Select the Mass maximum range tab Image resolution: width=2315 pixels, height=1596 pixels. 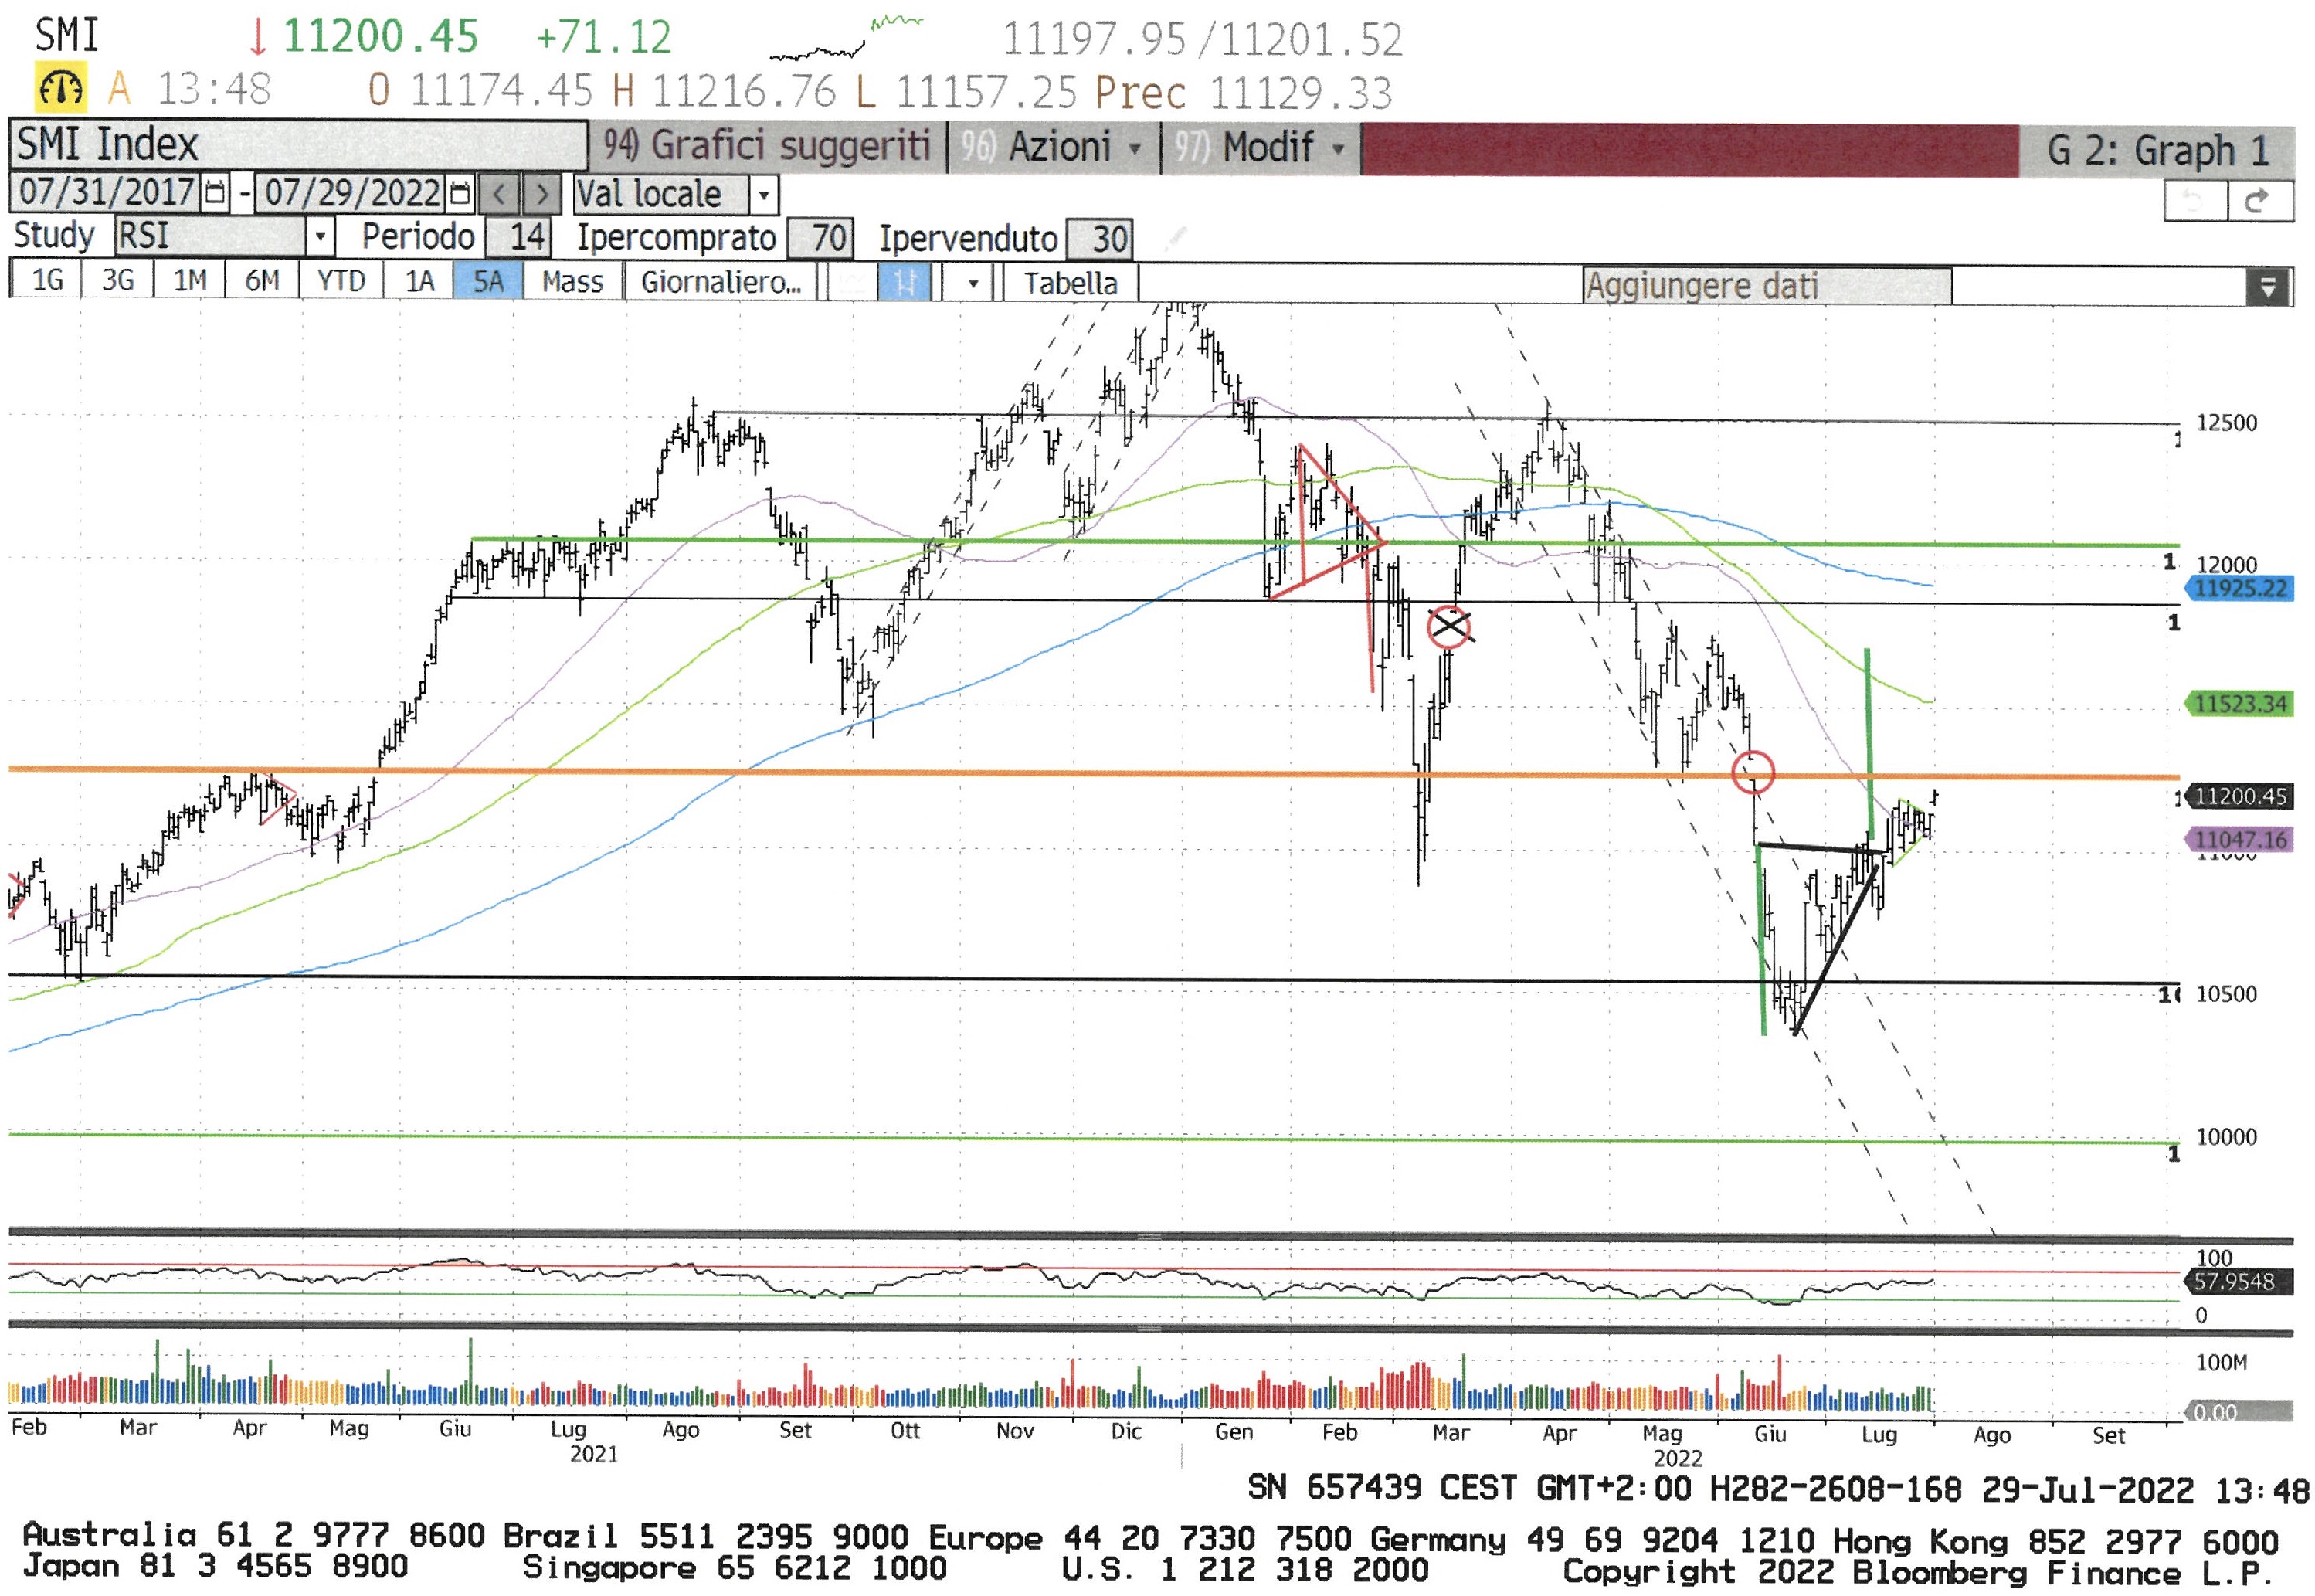tap(572, 281)
